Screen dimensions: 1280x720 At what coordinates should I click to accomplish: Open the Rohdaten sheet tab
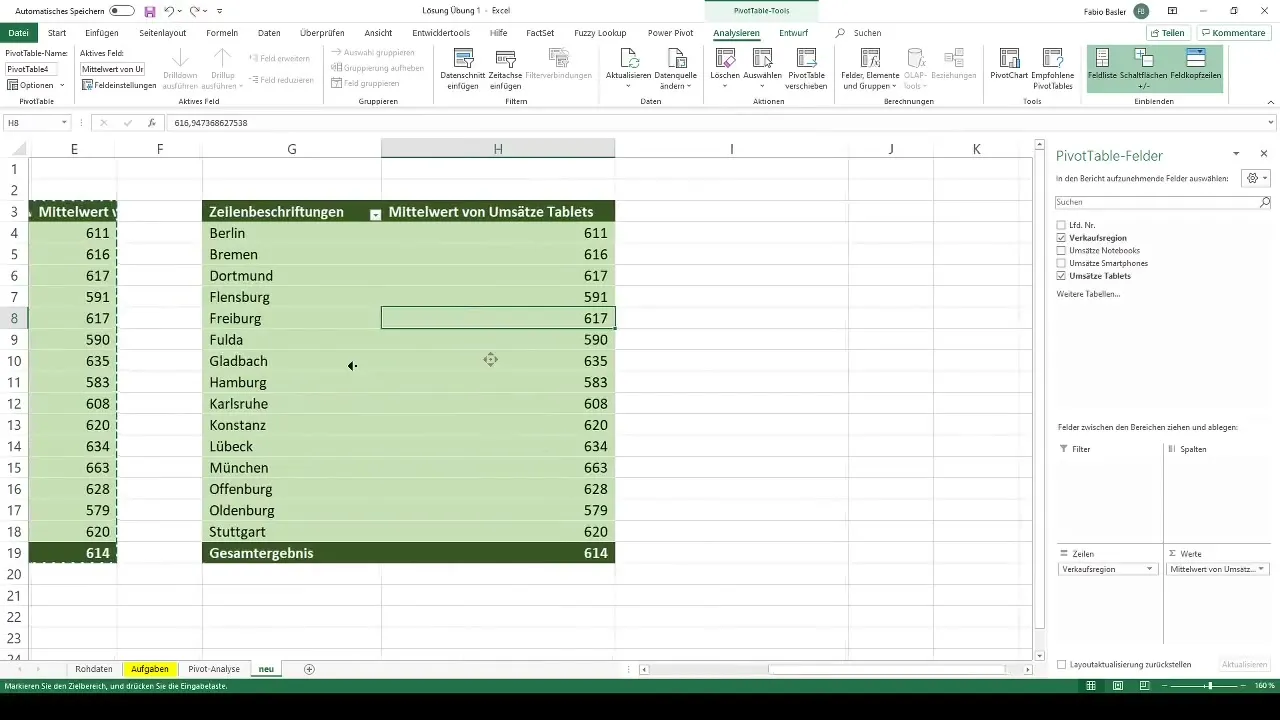[x=94, y=669]
